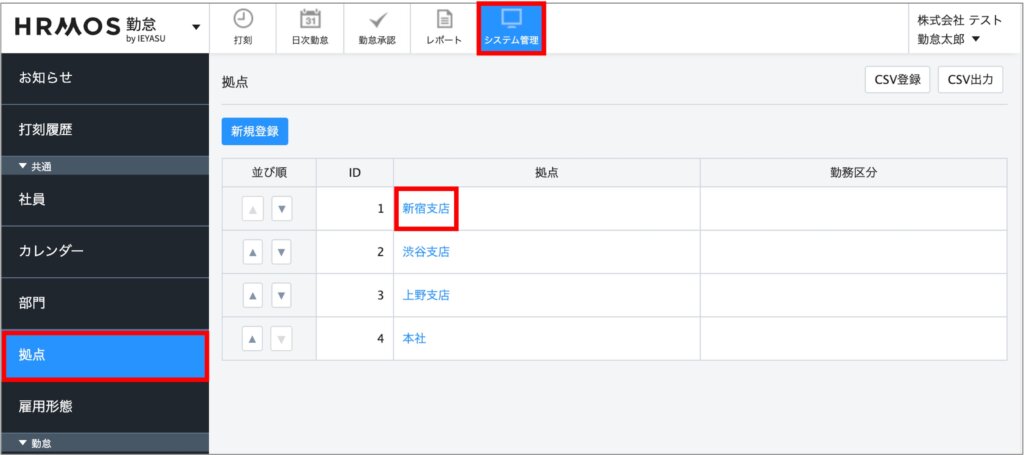
Task: Move 新宿支店 down with arrow
Action: tap(282, 209)
